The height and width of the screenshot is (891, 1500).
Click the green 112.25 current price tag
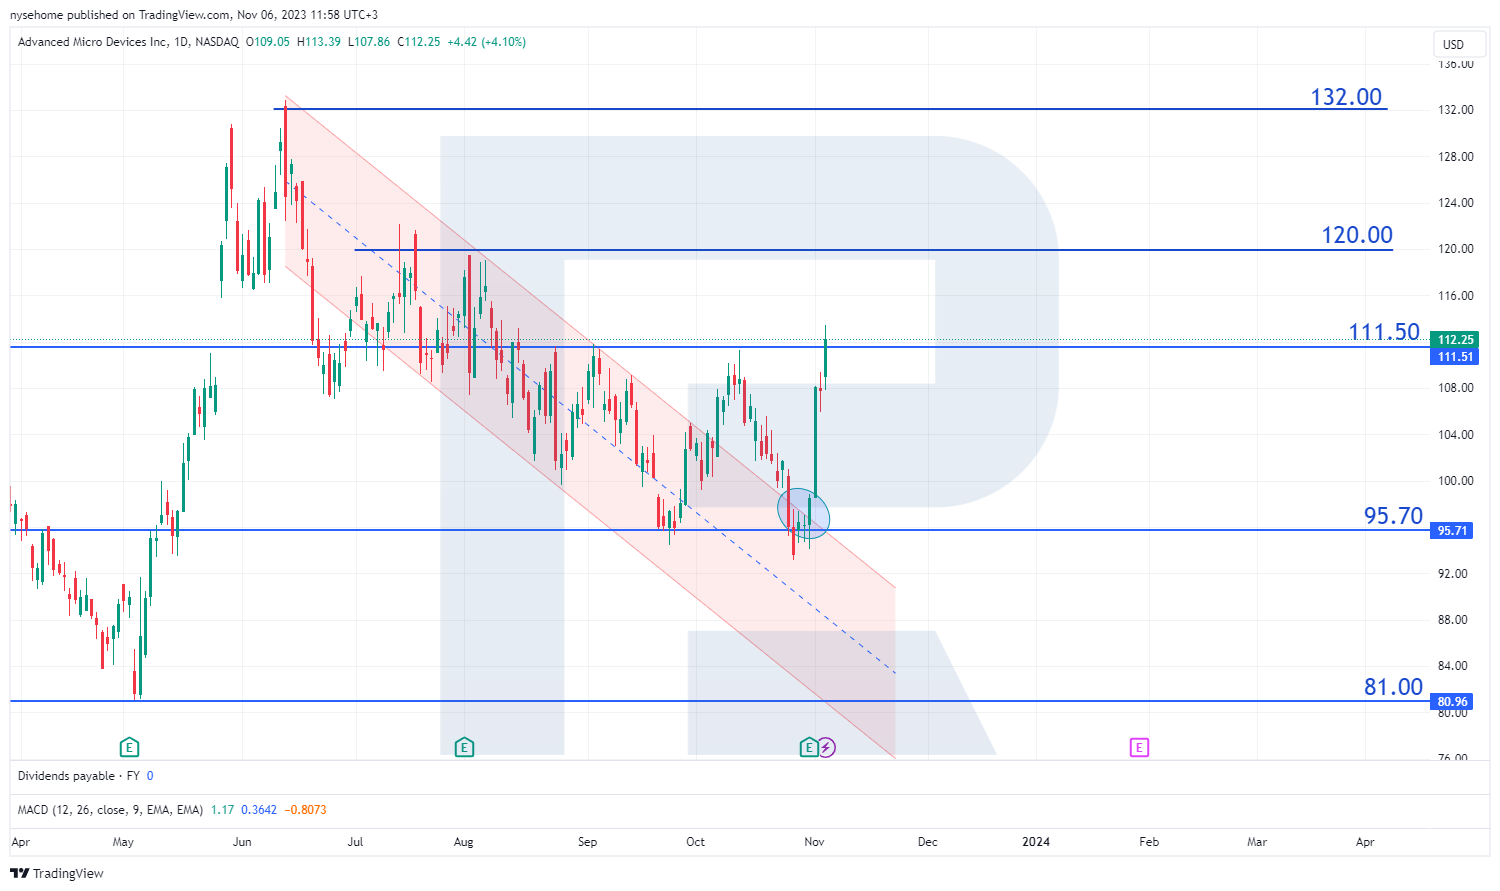click(x=1454, y=340)
